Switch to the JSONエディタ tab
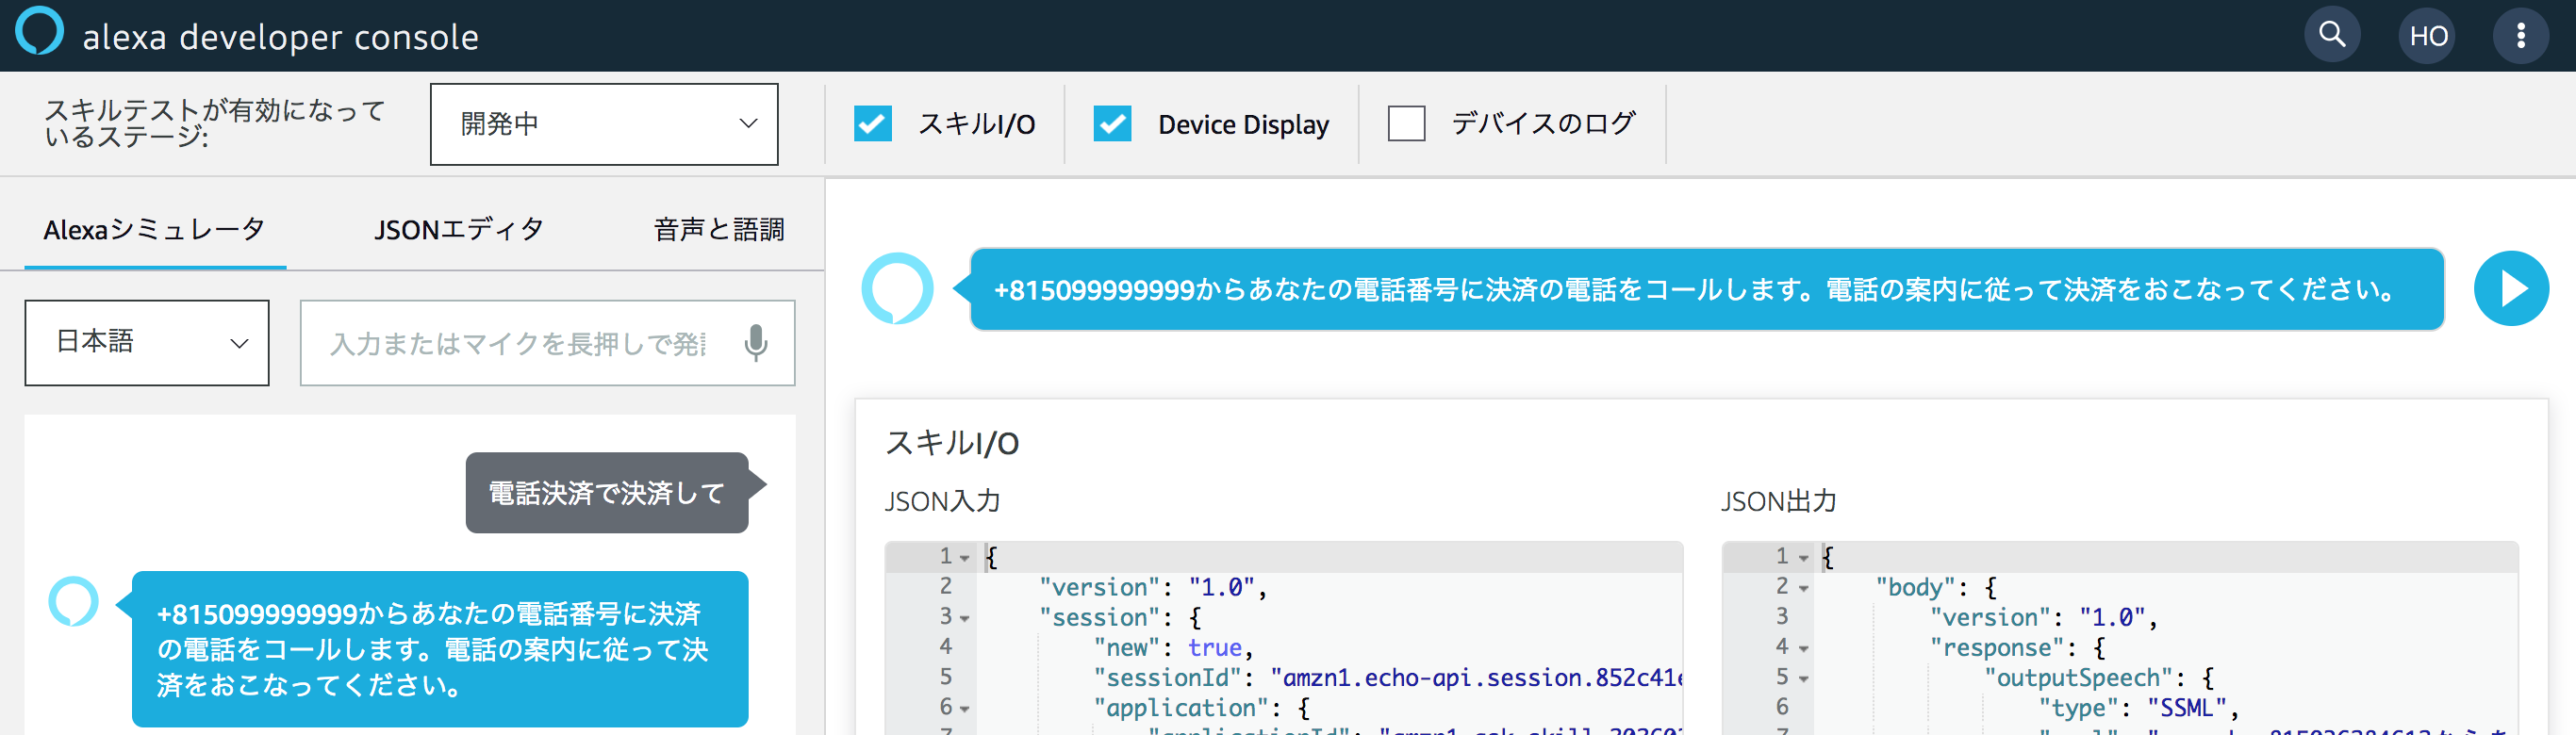 pos(459,230)
